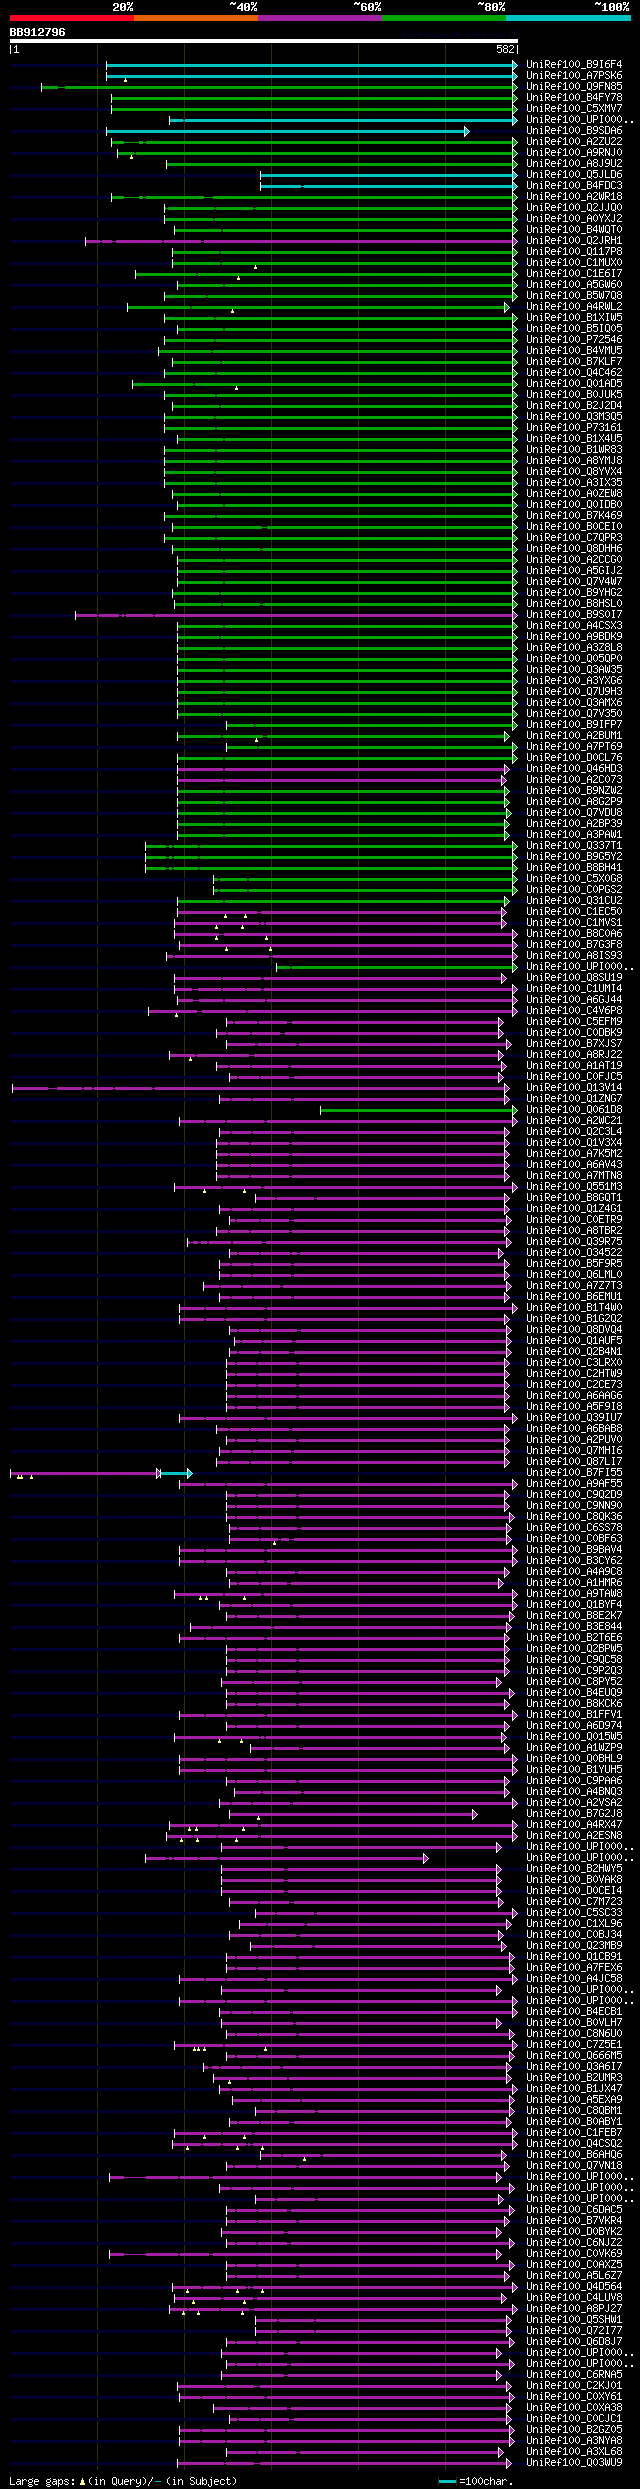Image resolution: width=640 pixels, height=2489 pixels.
Task: Open hit UniRef100_Q9FN85
Action: point(574,87)
